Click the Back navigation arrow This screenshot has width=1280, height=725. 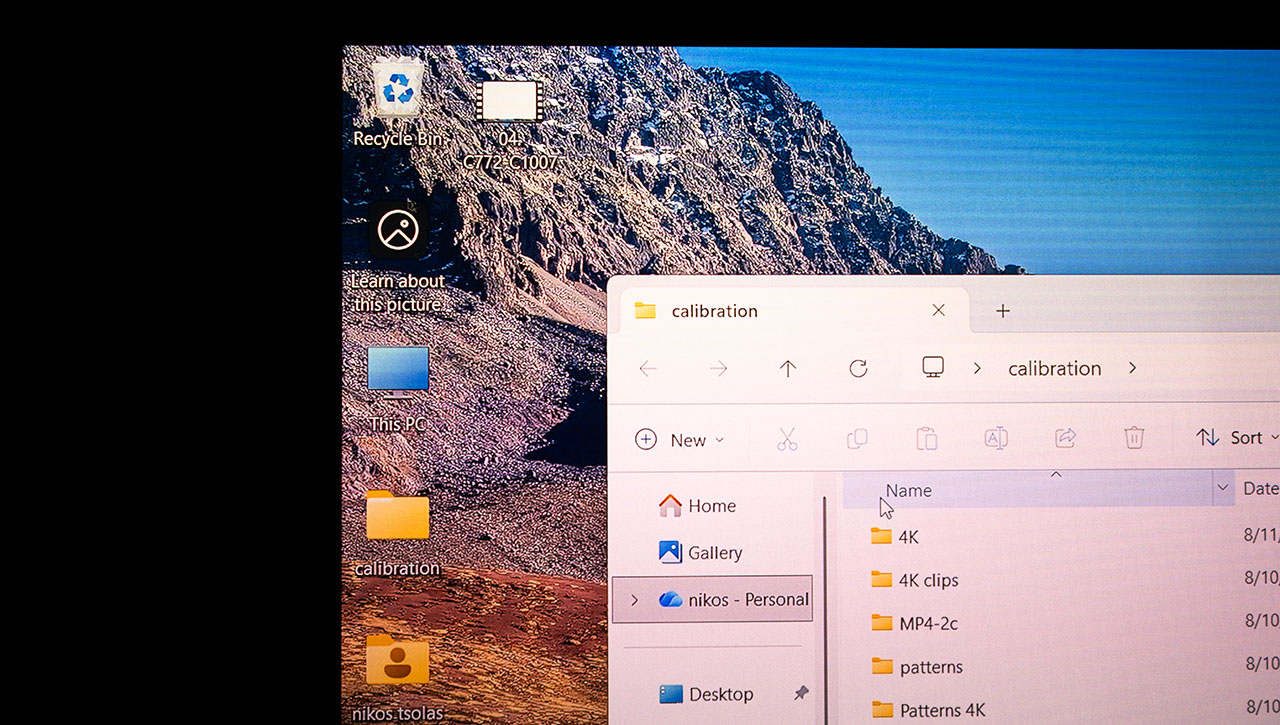(x=648, y=369)
